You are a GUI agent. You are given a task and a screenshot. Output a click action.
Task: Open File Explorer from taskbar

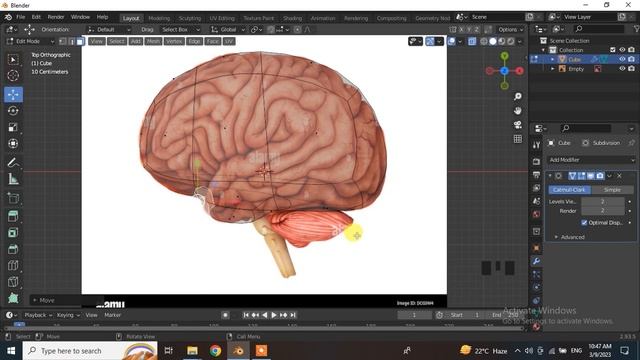tap(192, 351)
